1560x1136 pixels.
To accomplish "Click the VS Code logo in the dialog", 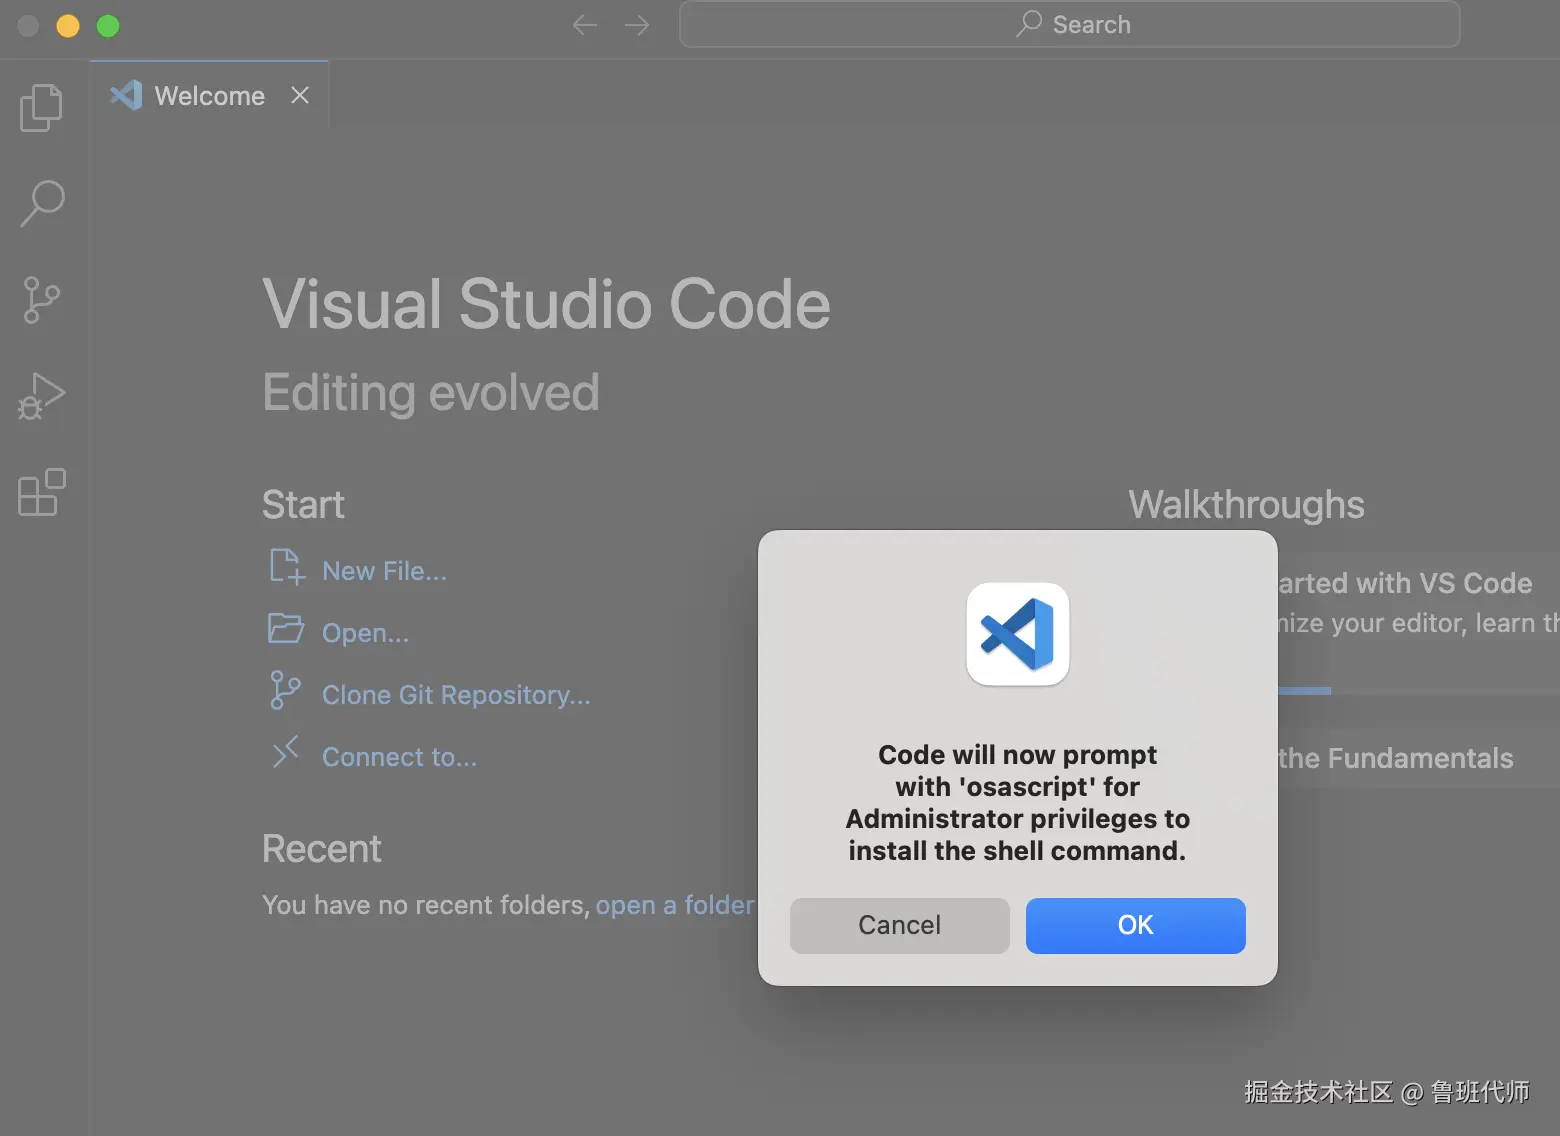I will pos(1018,634).
